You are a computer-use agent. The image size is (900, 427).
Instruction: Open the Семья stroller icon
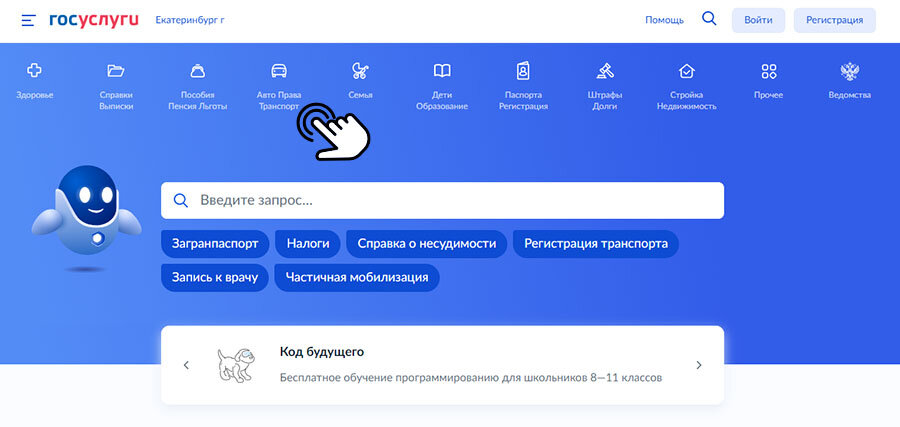tap(360, 71)
